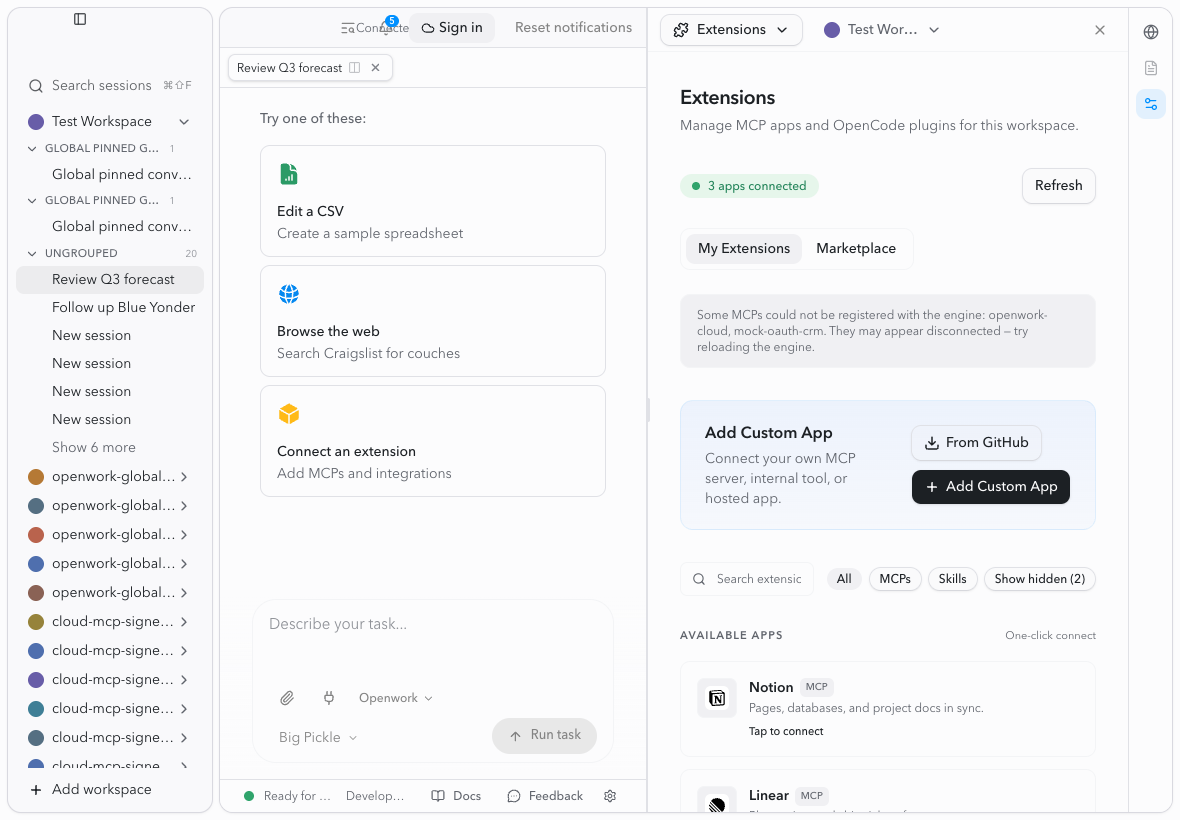Select the My Extensions tab

tap(744, 249)
